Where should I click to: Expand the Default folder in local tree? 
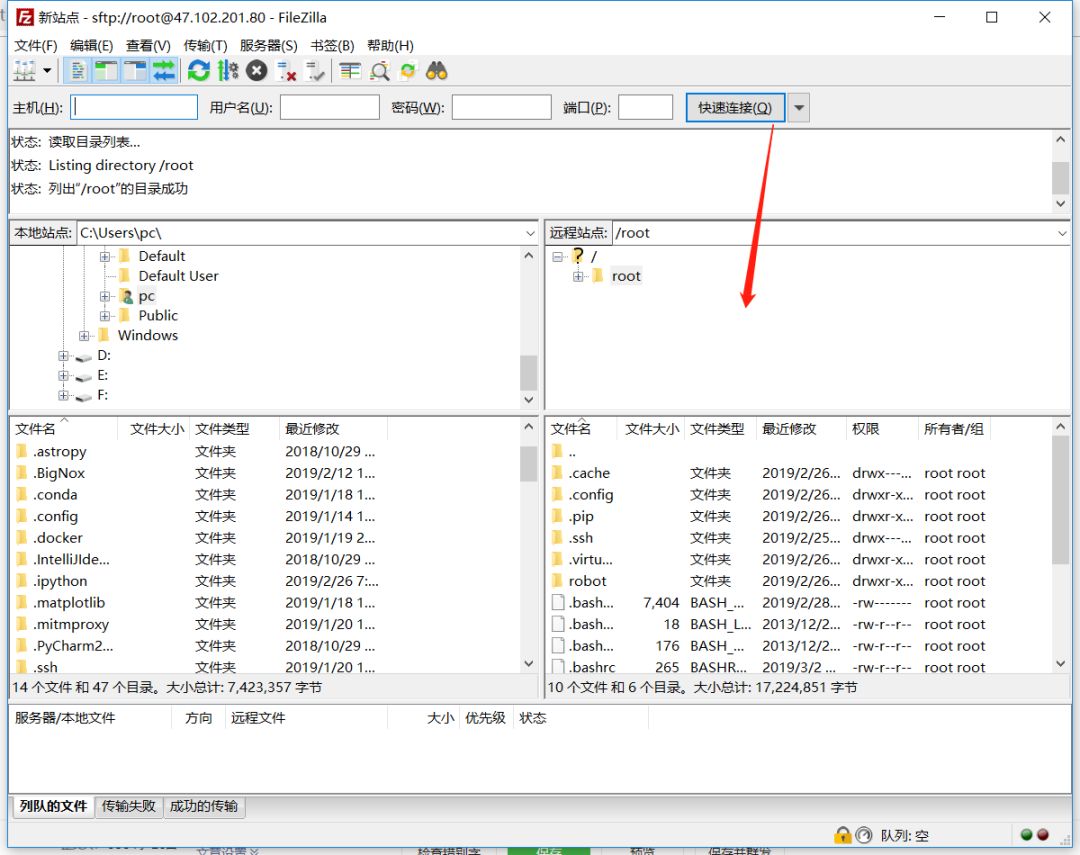click(x=105, y=256)
